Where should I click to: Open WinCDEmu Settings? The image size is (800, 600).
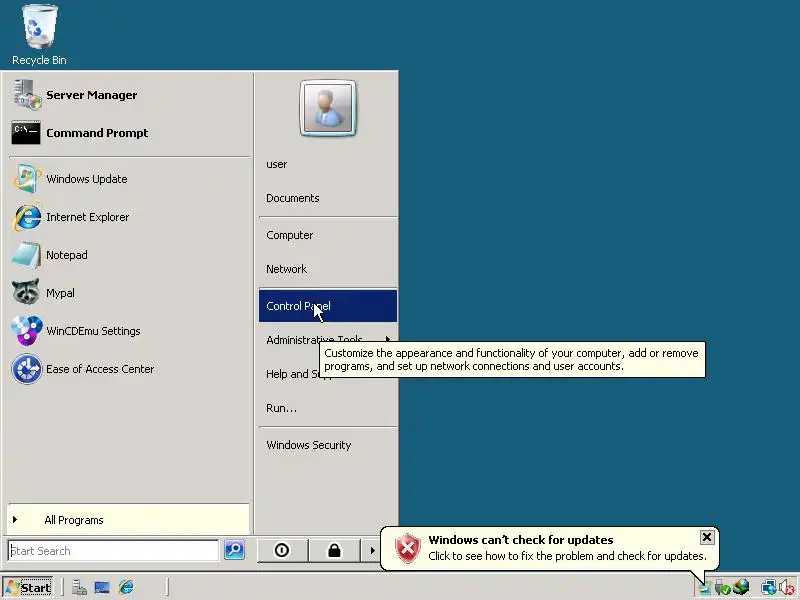128,331
